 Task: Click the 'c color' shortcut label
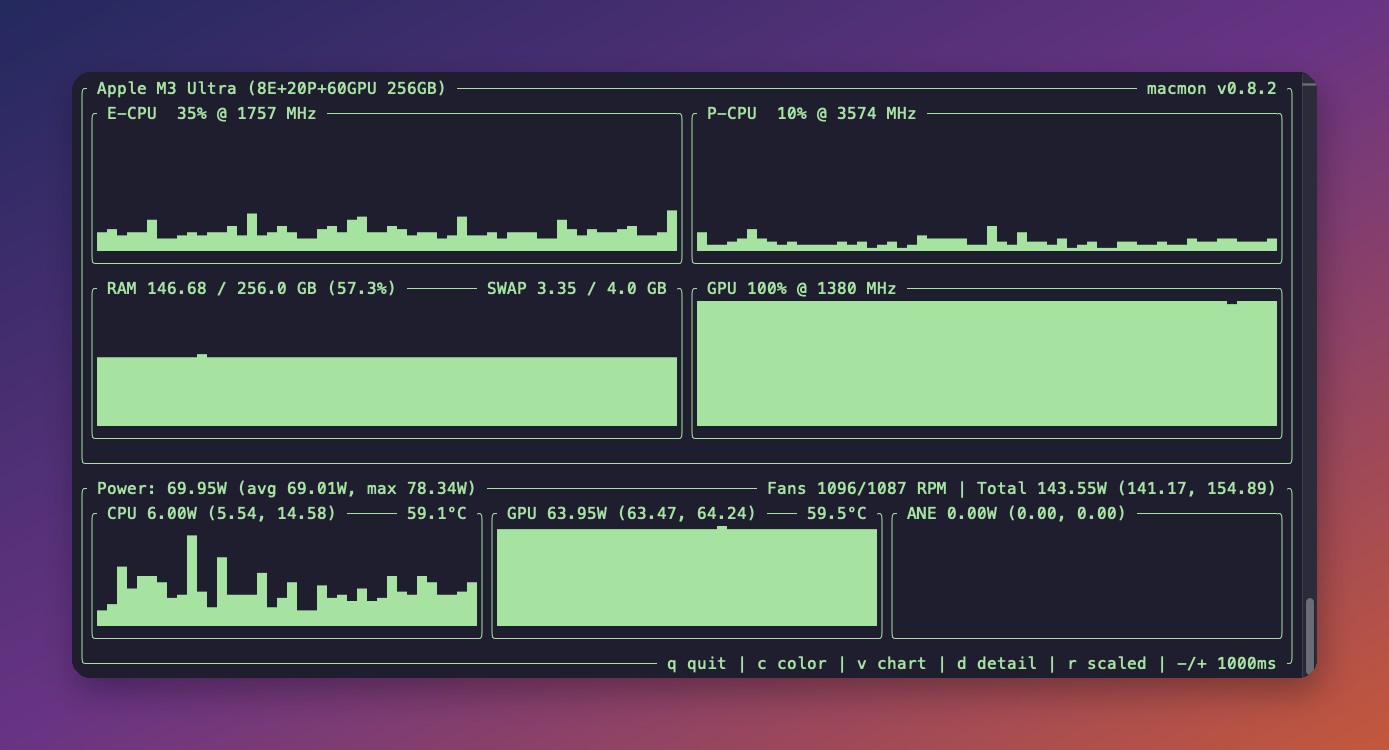[792, 663]
